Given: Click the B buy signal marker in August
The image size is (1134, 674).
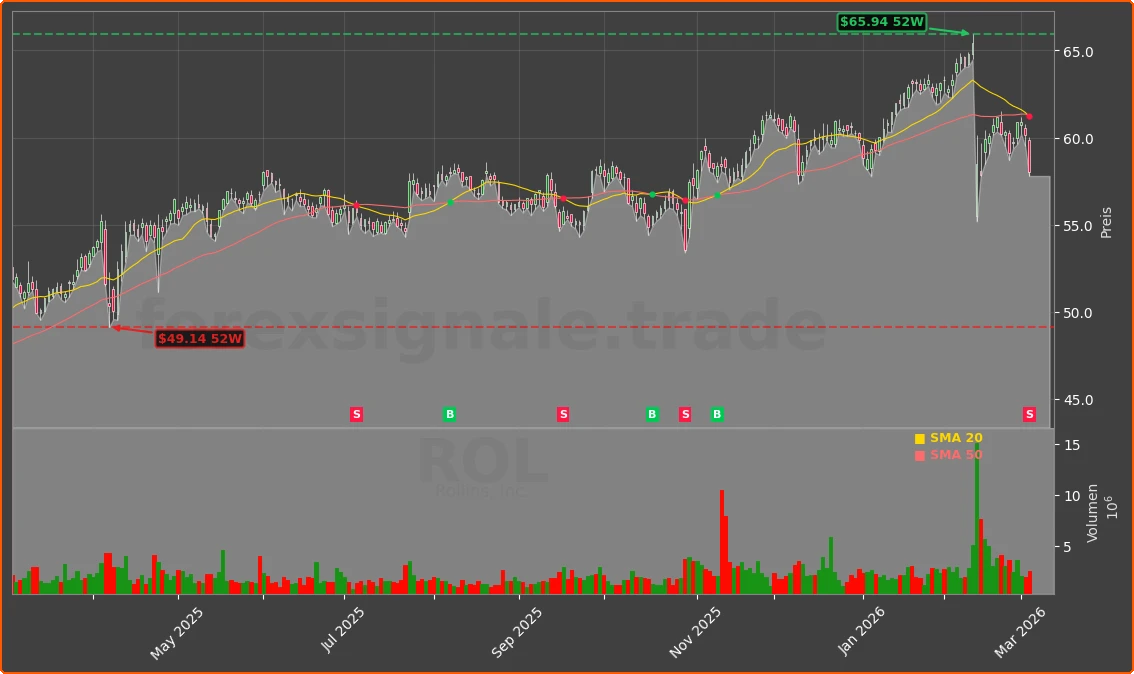Looking at the screenshot, I should tap(451, 414).
